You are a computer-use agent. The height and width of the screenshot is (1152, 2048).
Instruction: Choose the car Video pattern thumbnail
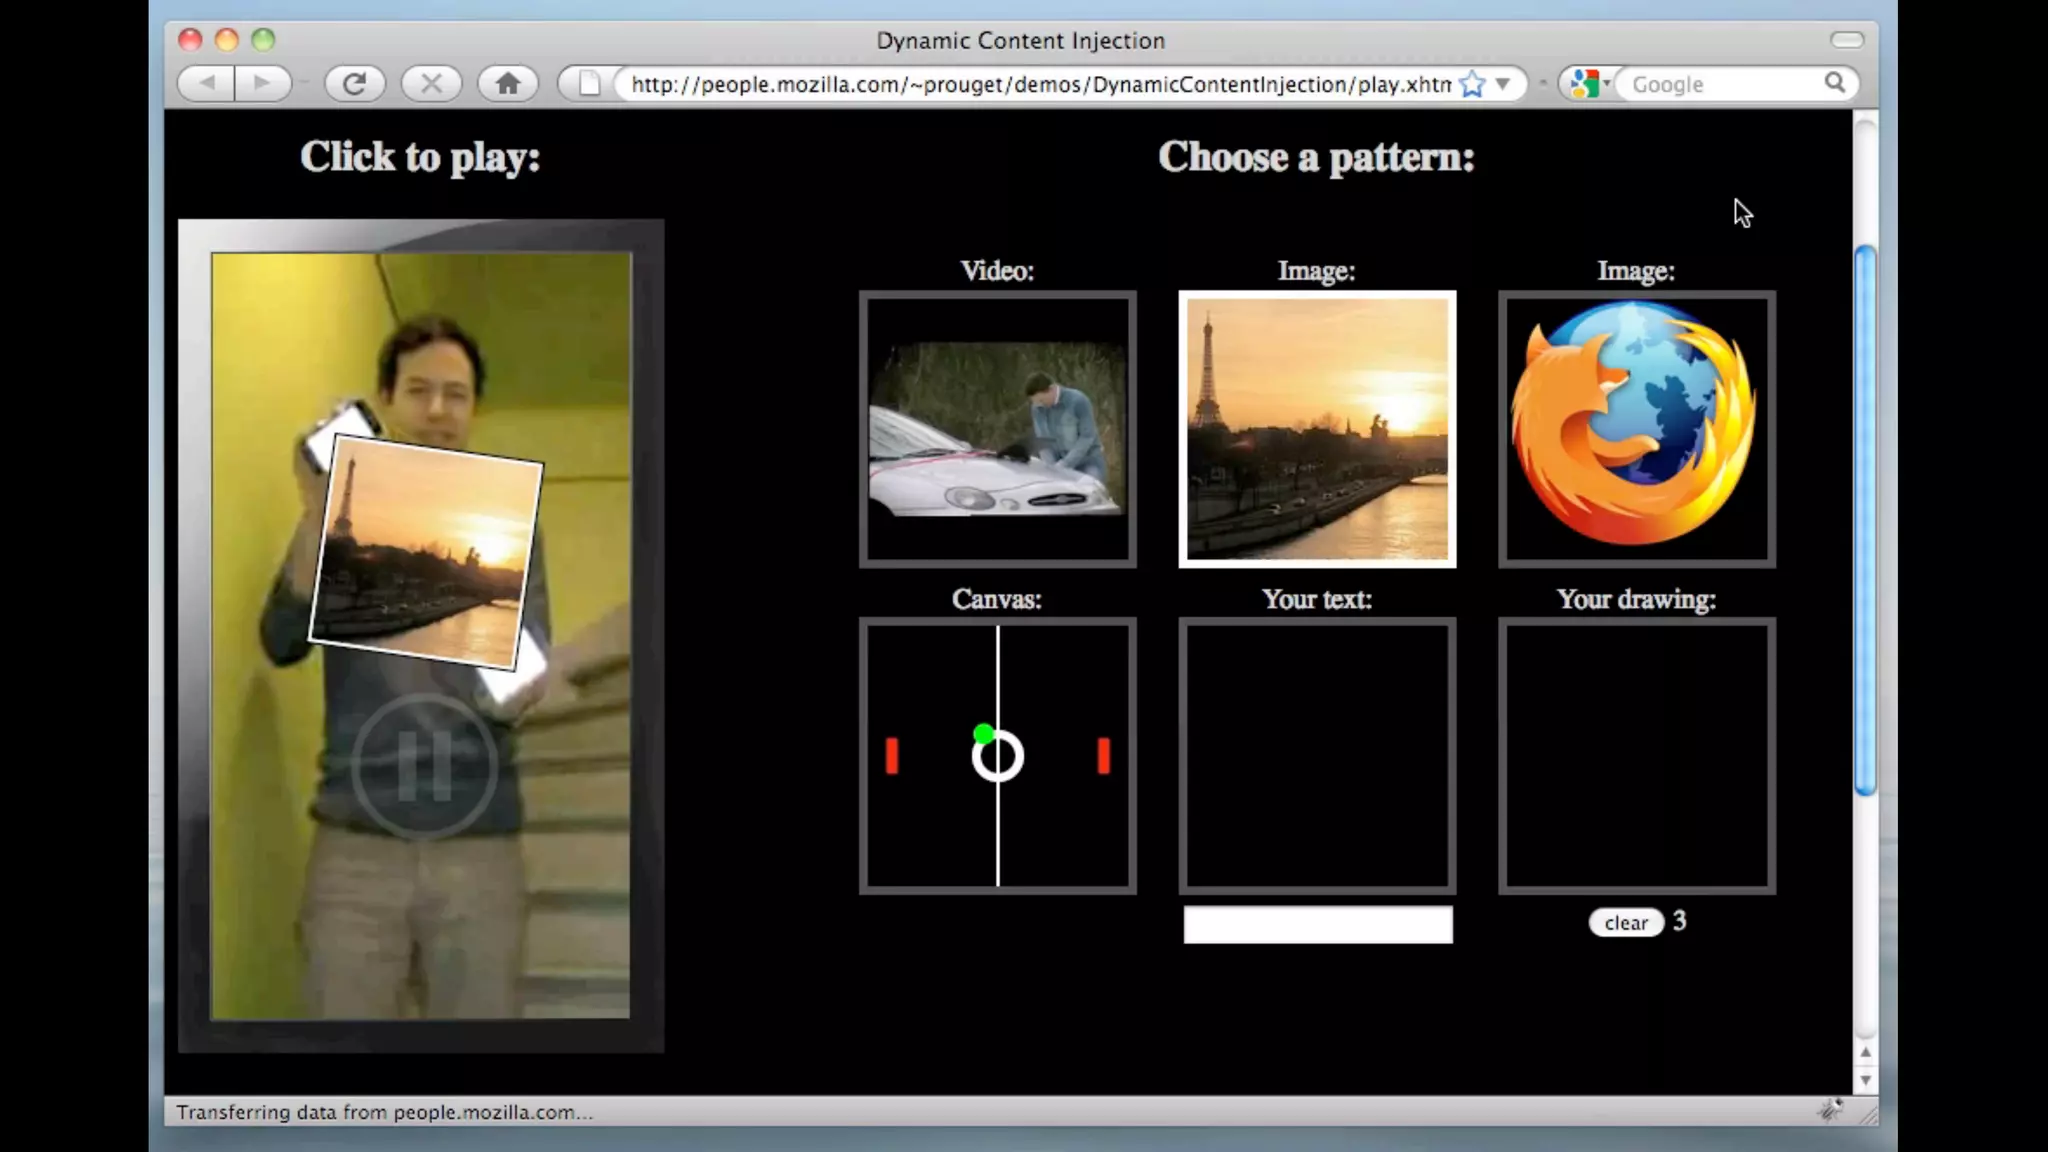pos(997,429)
